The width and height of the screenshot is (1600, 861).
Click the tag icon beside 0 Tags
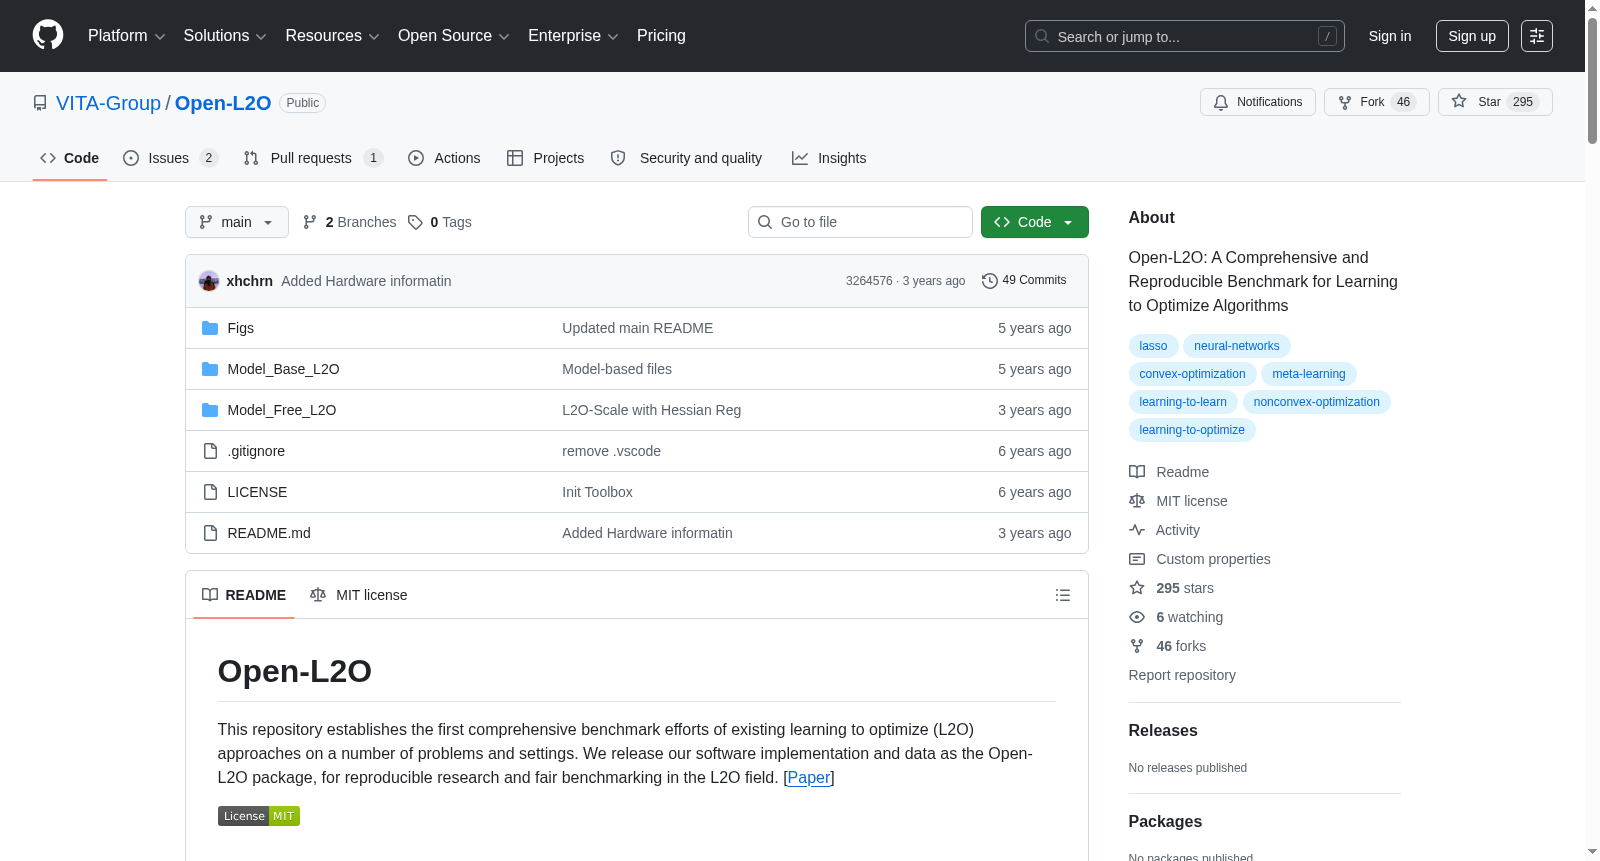coord(415,222)
